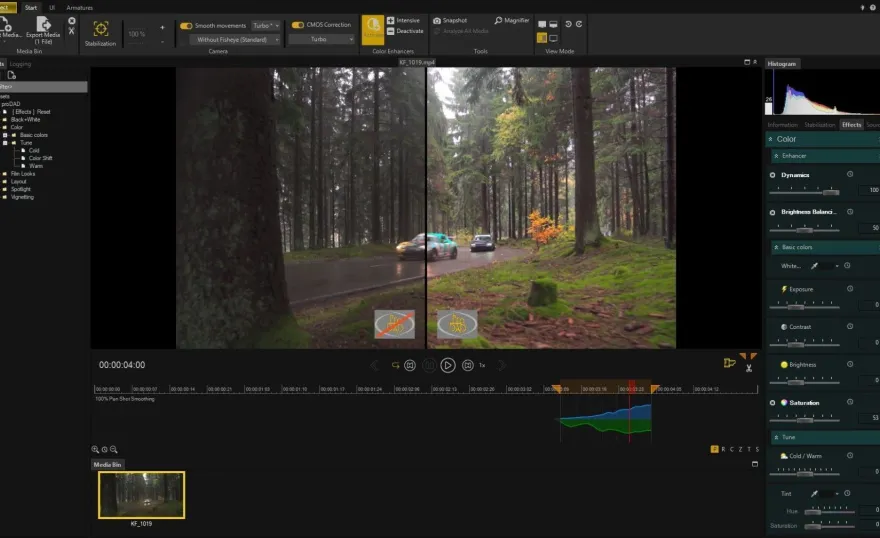Viewport: 880px width, 538px height.
Task: Switch to the UI ribbon tab
Action: [52, 8]
